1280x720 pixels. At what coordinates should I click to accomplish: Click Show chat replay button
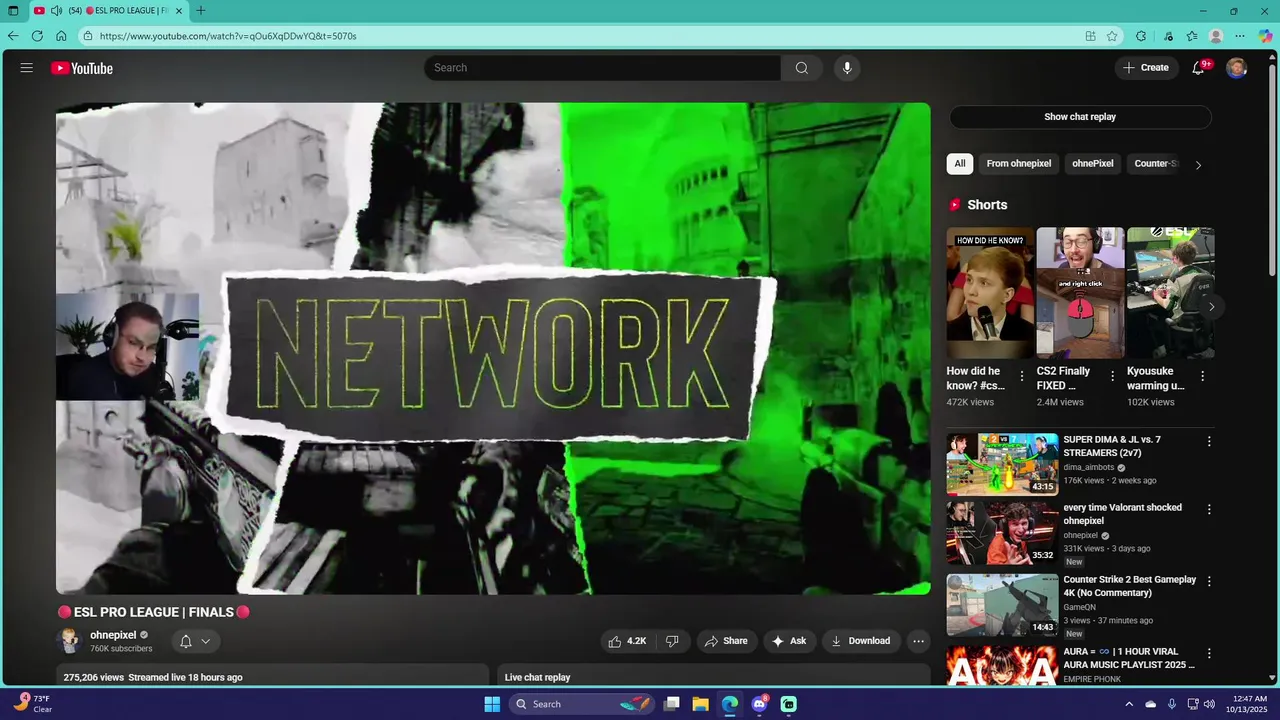[1080, 117]
